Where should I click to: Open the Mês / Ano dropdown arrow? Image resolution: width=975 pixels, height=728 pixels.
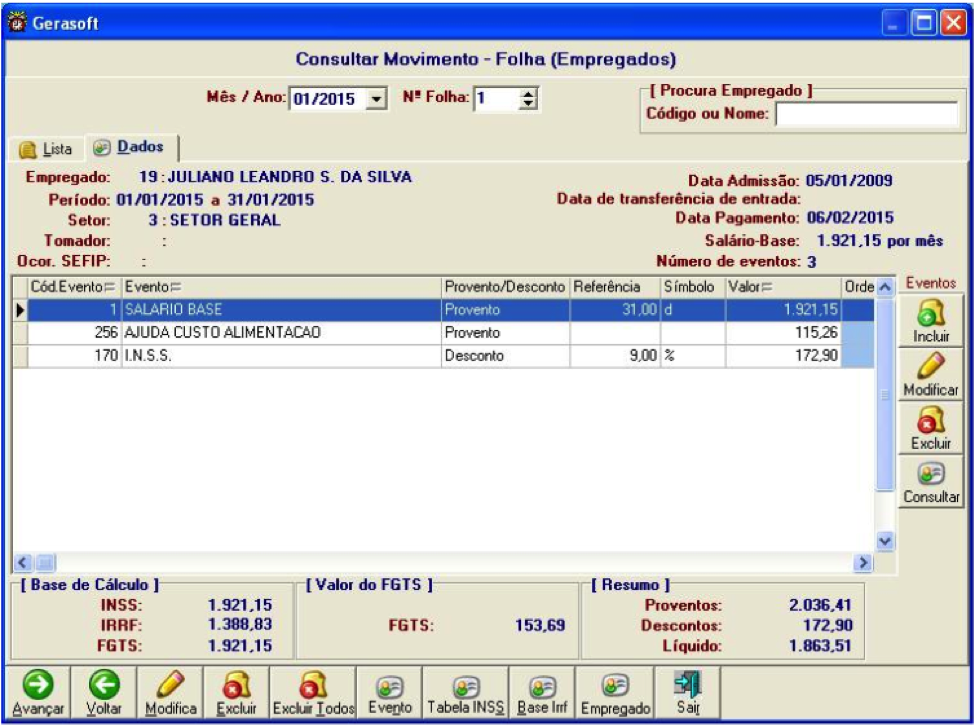(376, 99)
